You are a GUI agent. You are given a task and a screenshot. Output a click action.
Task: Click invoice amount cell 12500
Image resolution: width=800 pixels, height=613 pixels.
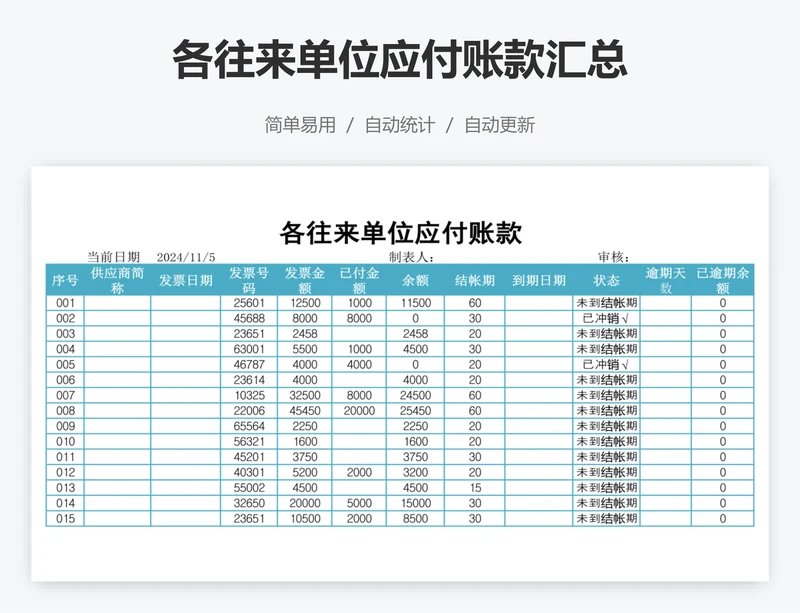click(x=305, y=303)
